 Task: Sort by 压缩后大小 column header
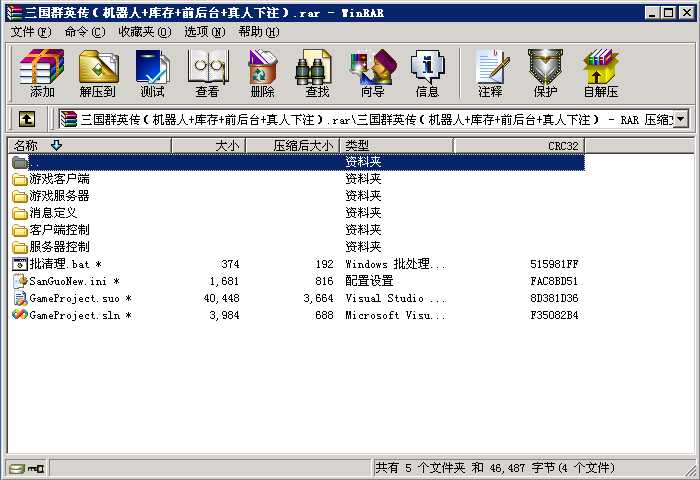click(293, 146)
